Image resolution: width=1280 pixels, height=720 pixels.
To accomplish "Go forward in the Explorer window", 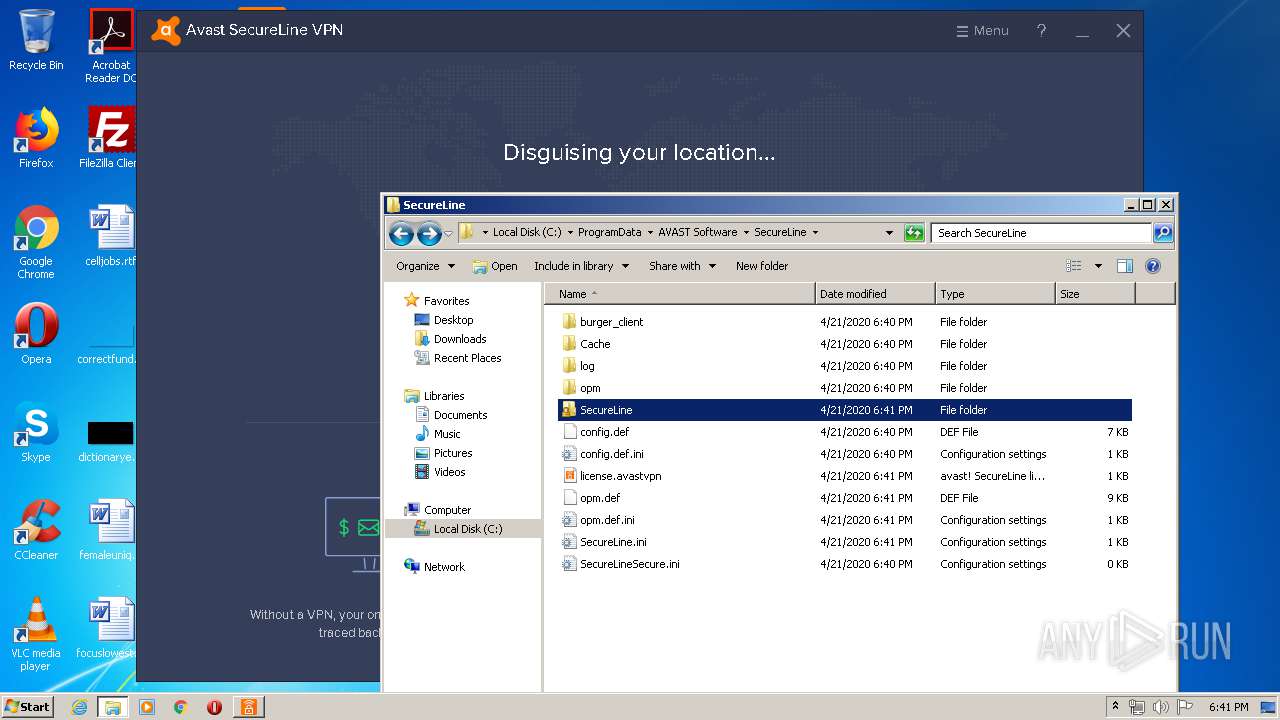I will click(429, 233).
